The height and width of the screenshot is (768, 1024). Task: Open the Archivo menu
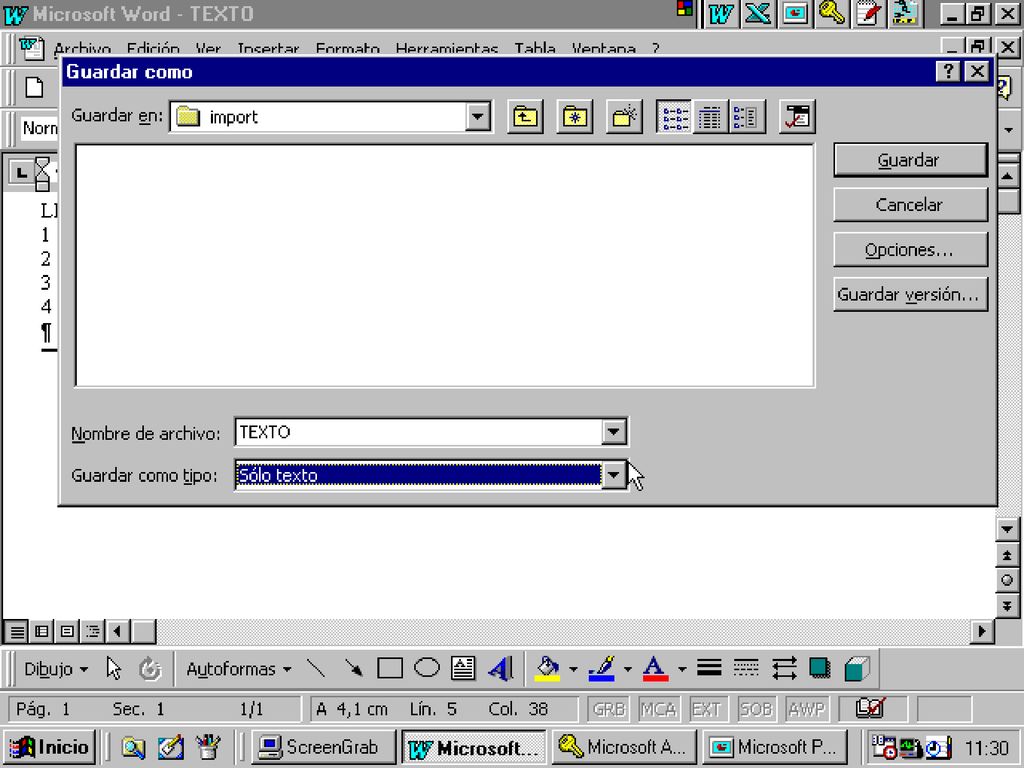82,49
